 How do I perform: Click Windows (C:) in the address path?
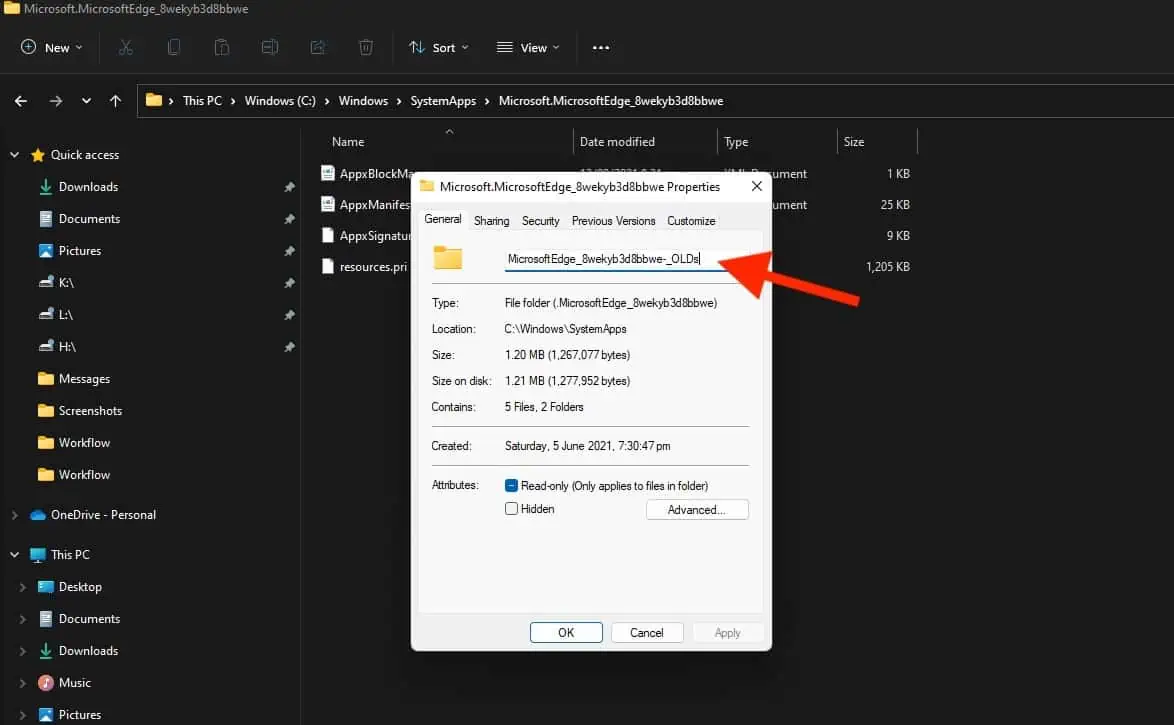(x=280, y=100)
